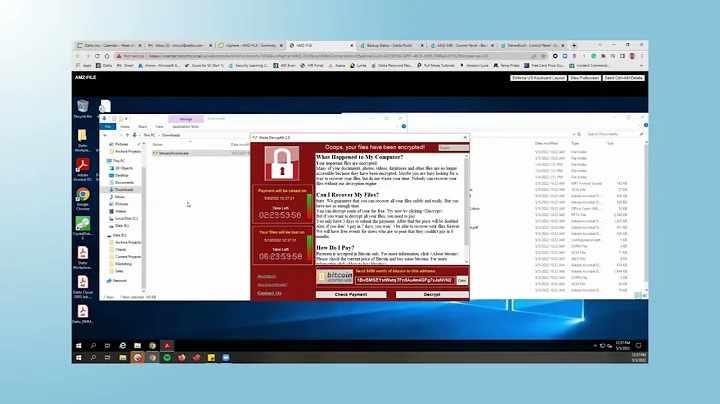
Task: Open Chrome in remote taskbar
Action: [x=152, y=345]
